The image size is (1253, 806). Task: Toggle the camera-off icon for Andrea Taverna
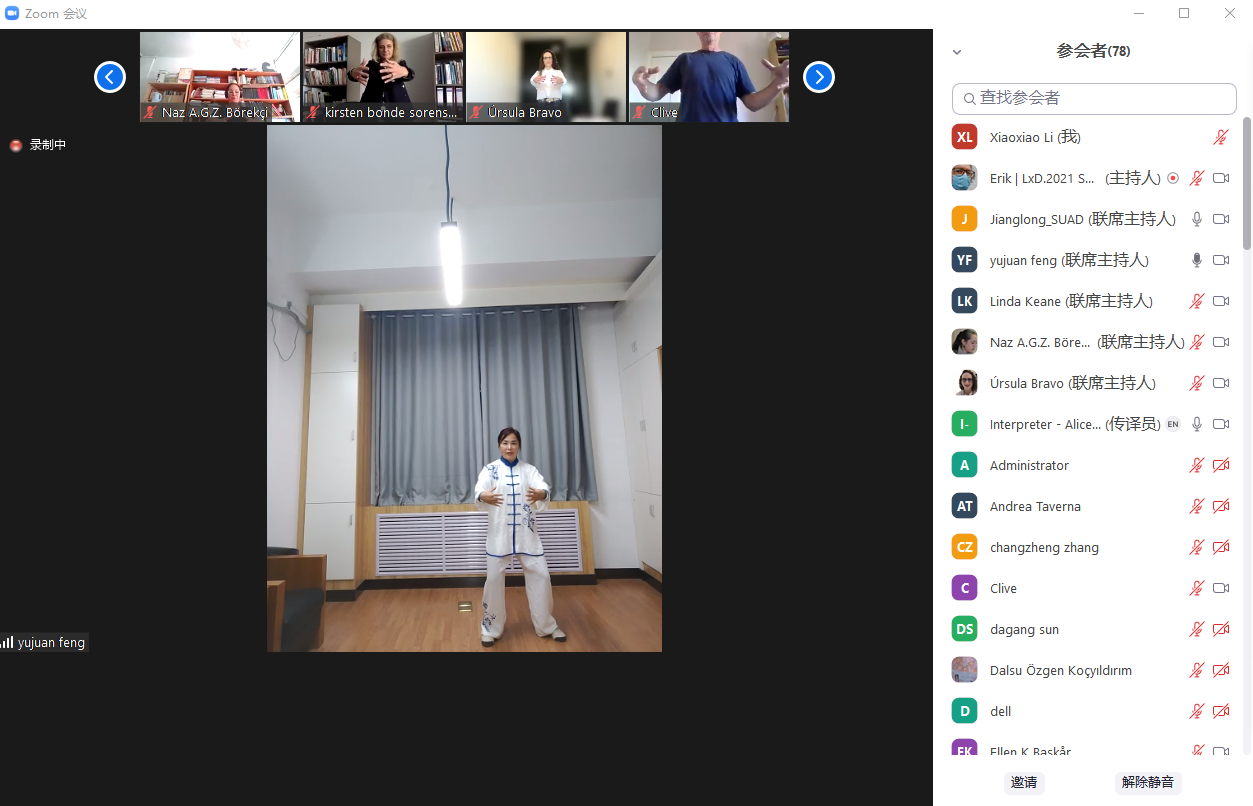click(x=1221, y=506)
